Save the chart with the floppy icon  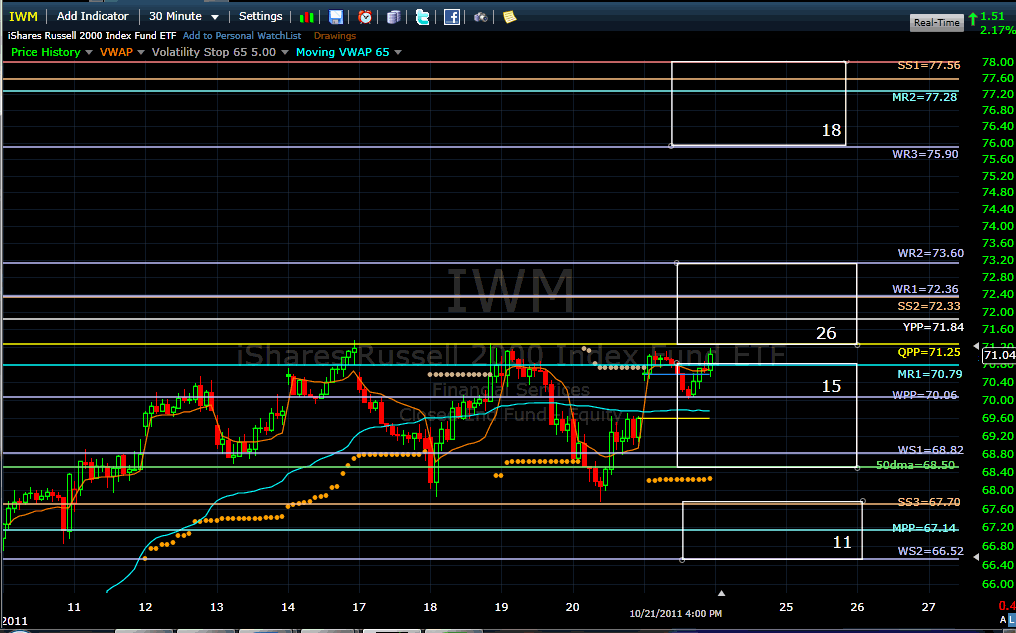[336, 17]
